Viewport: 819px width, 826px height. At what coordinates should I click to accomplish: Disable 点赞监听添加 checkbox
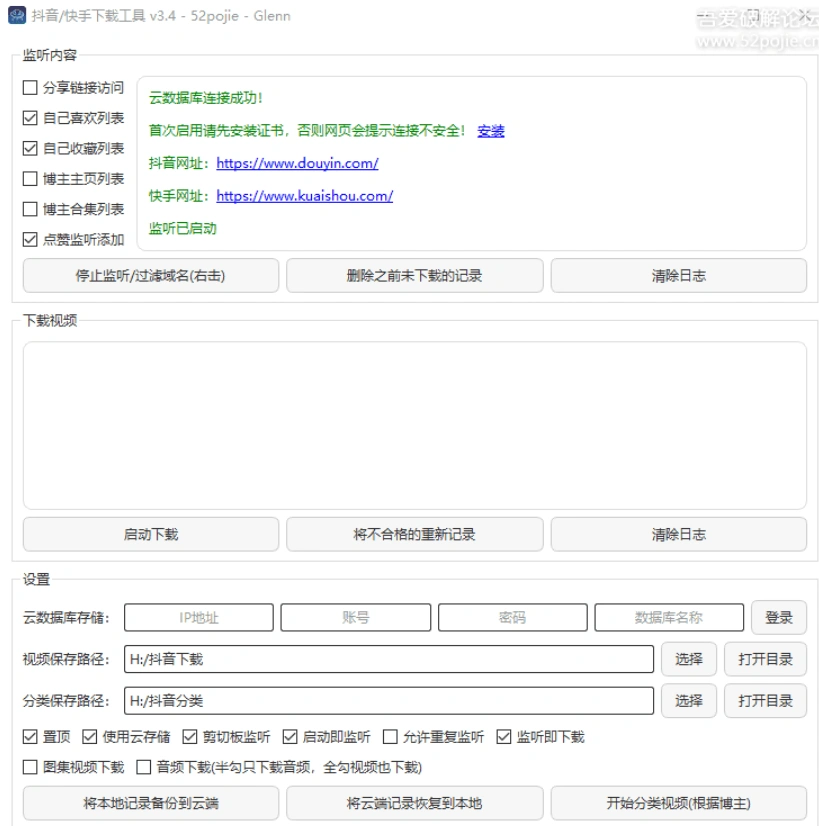30,240
